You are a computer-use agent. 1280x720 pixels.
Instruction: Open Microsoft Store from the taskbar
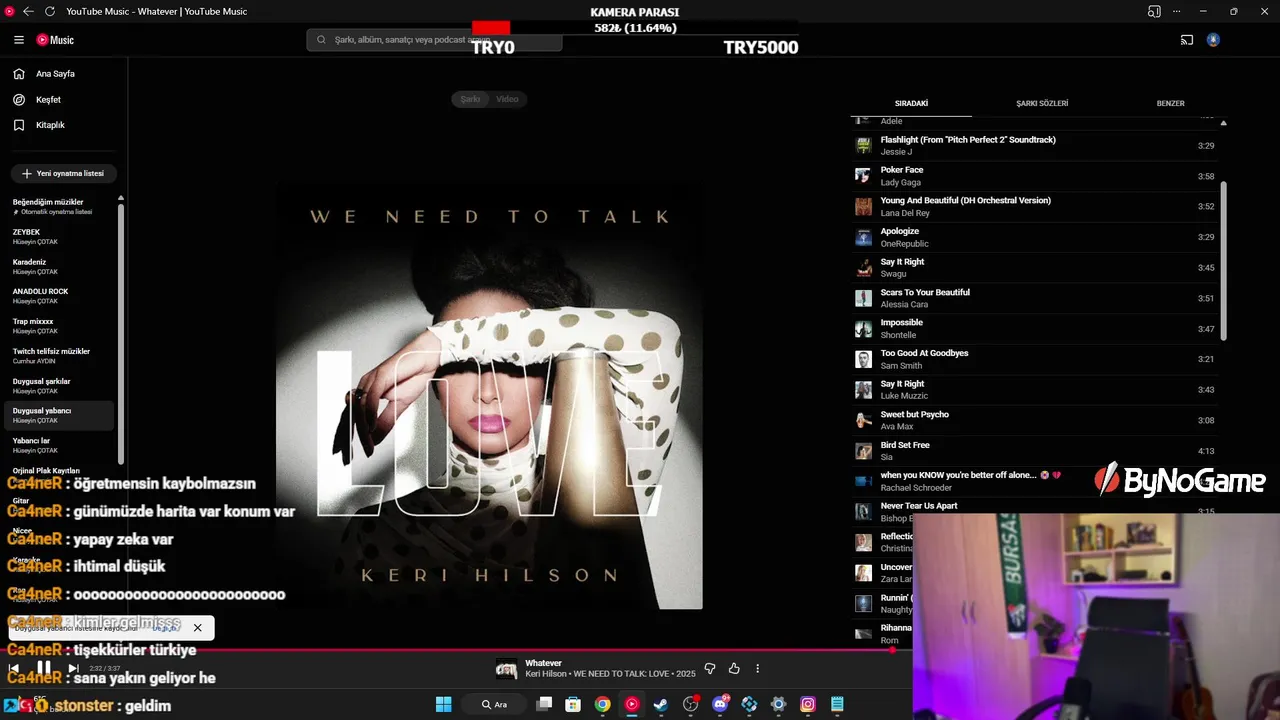(x=573, y=704)
